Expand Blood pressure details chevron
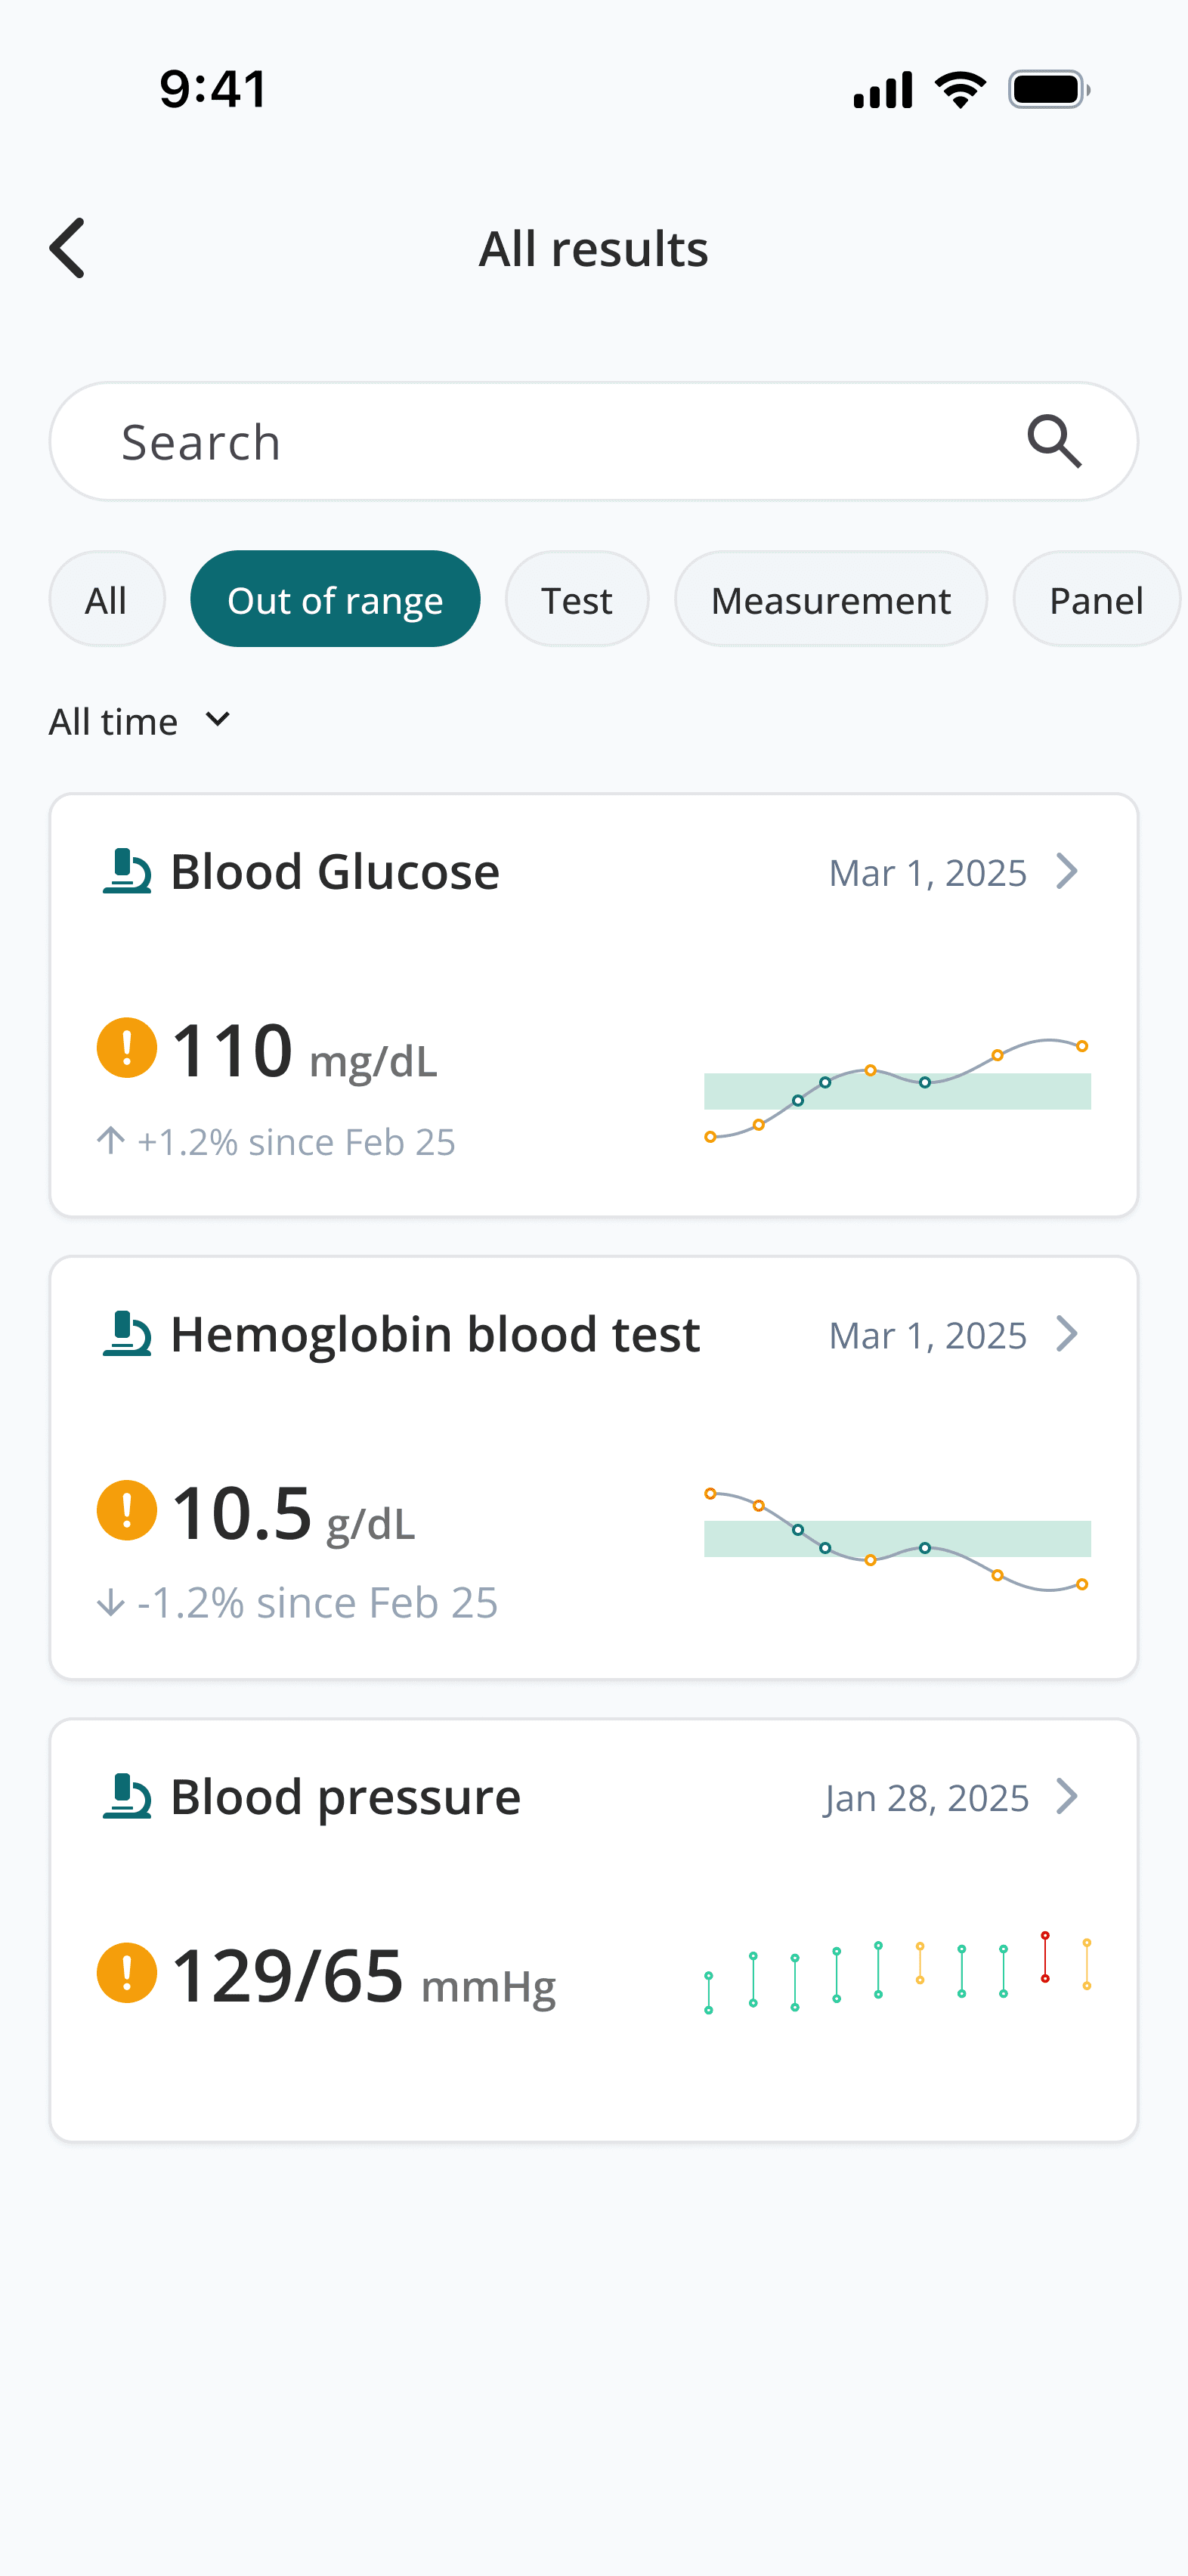This screenshot has width=1188, height=2576. (1067, 1796)
